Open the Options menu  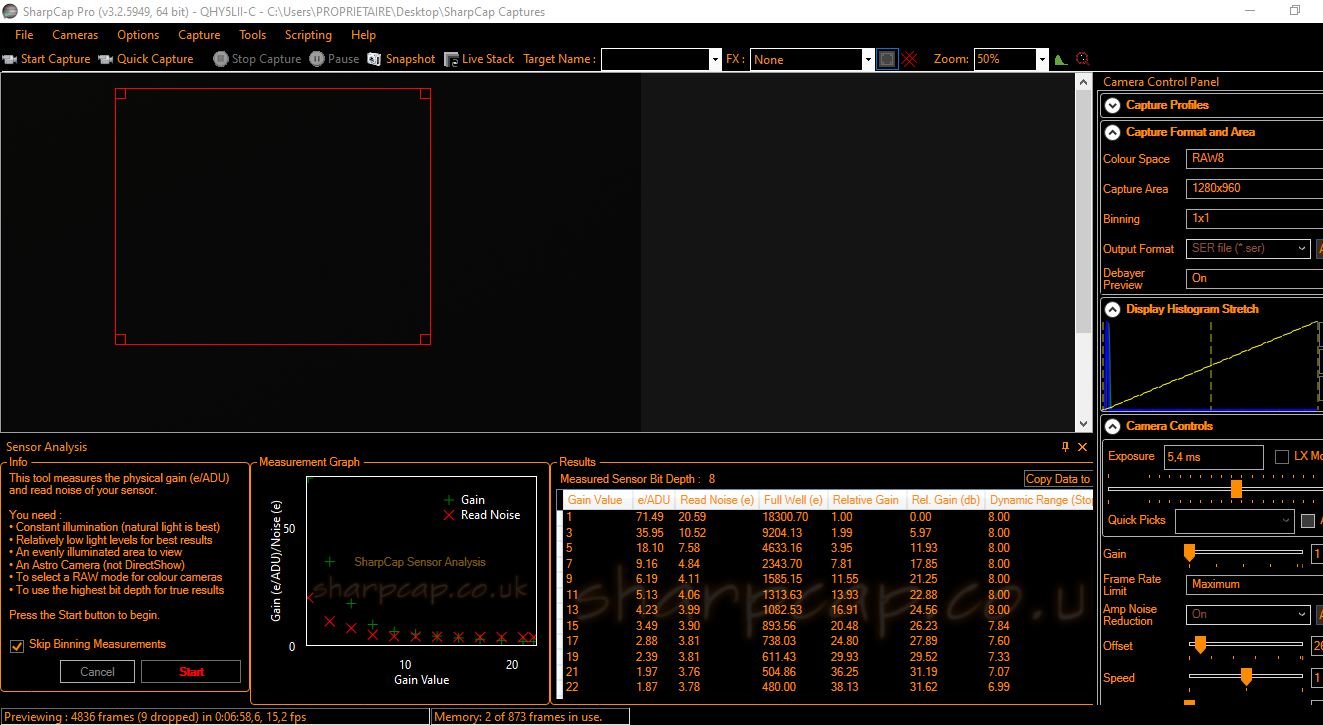pyautogui.click(x=138, y=35)
